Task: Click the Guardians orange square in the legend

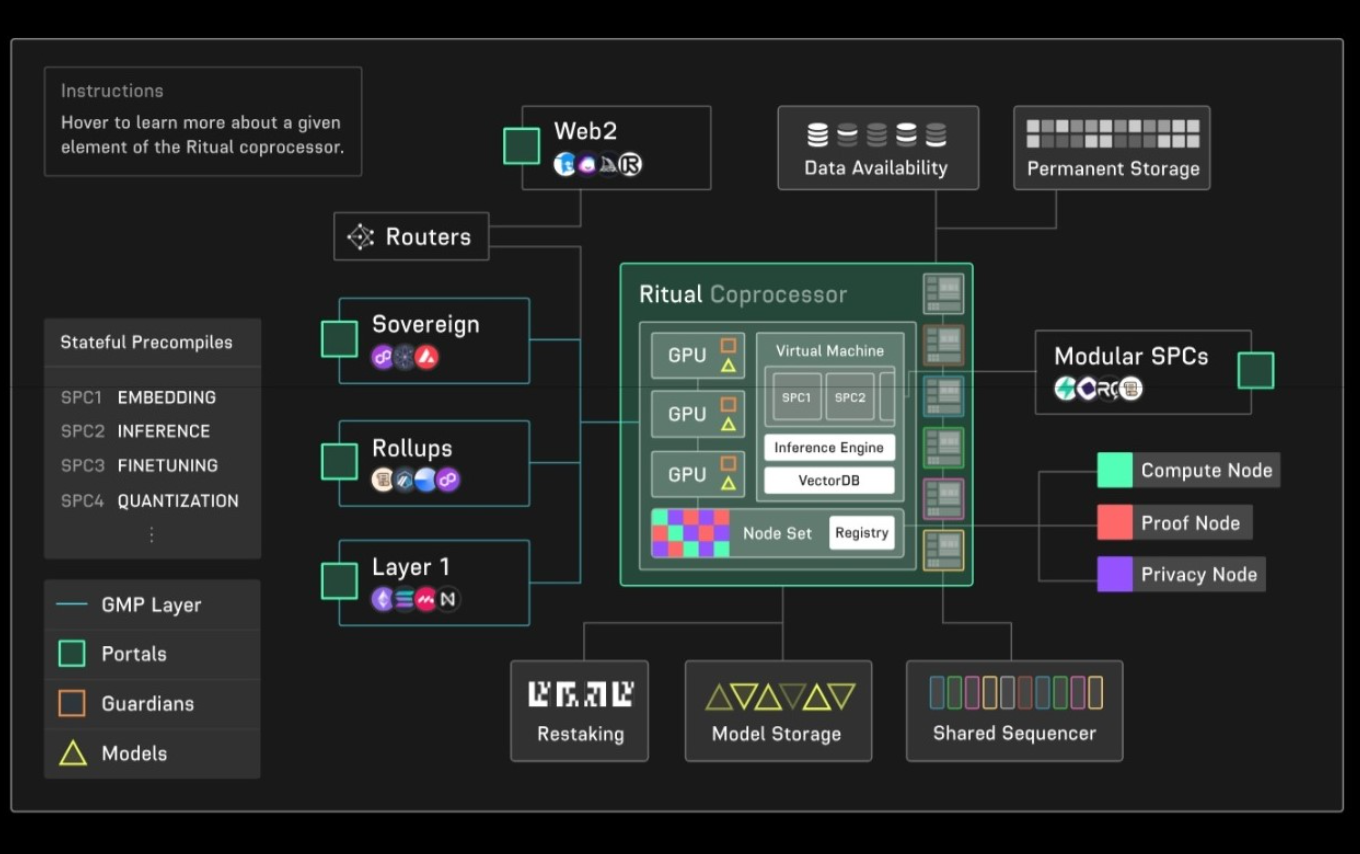Action: click(72, 704)
